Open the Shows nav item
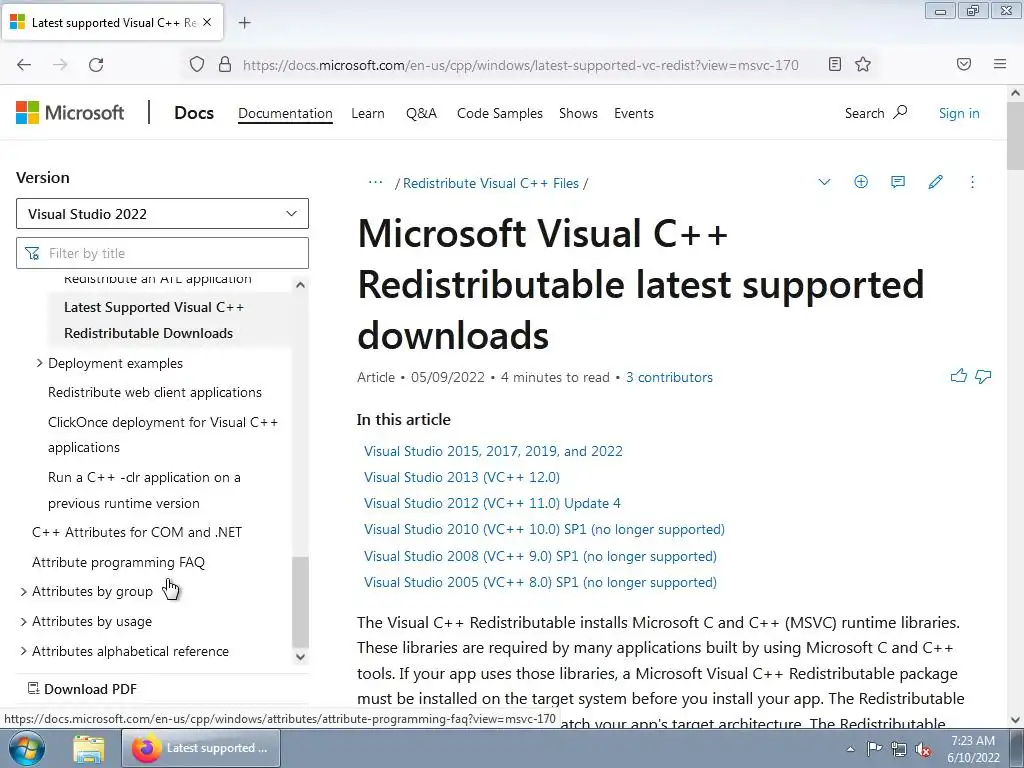 578,113
